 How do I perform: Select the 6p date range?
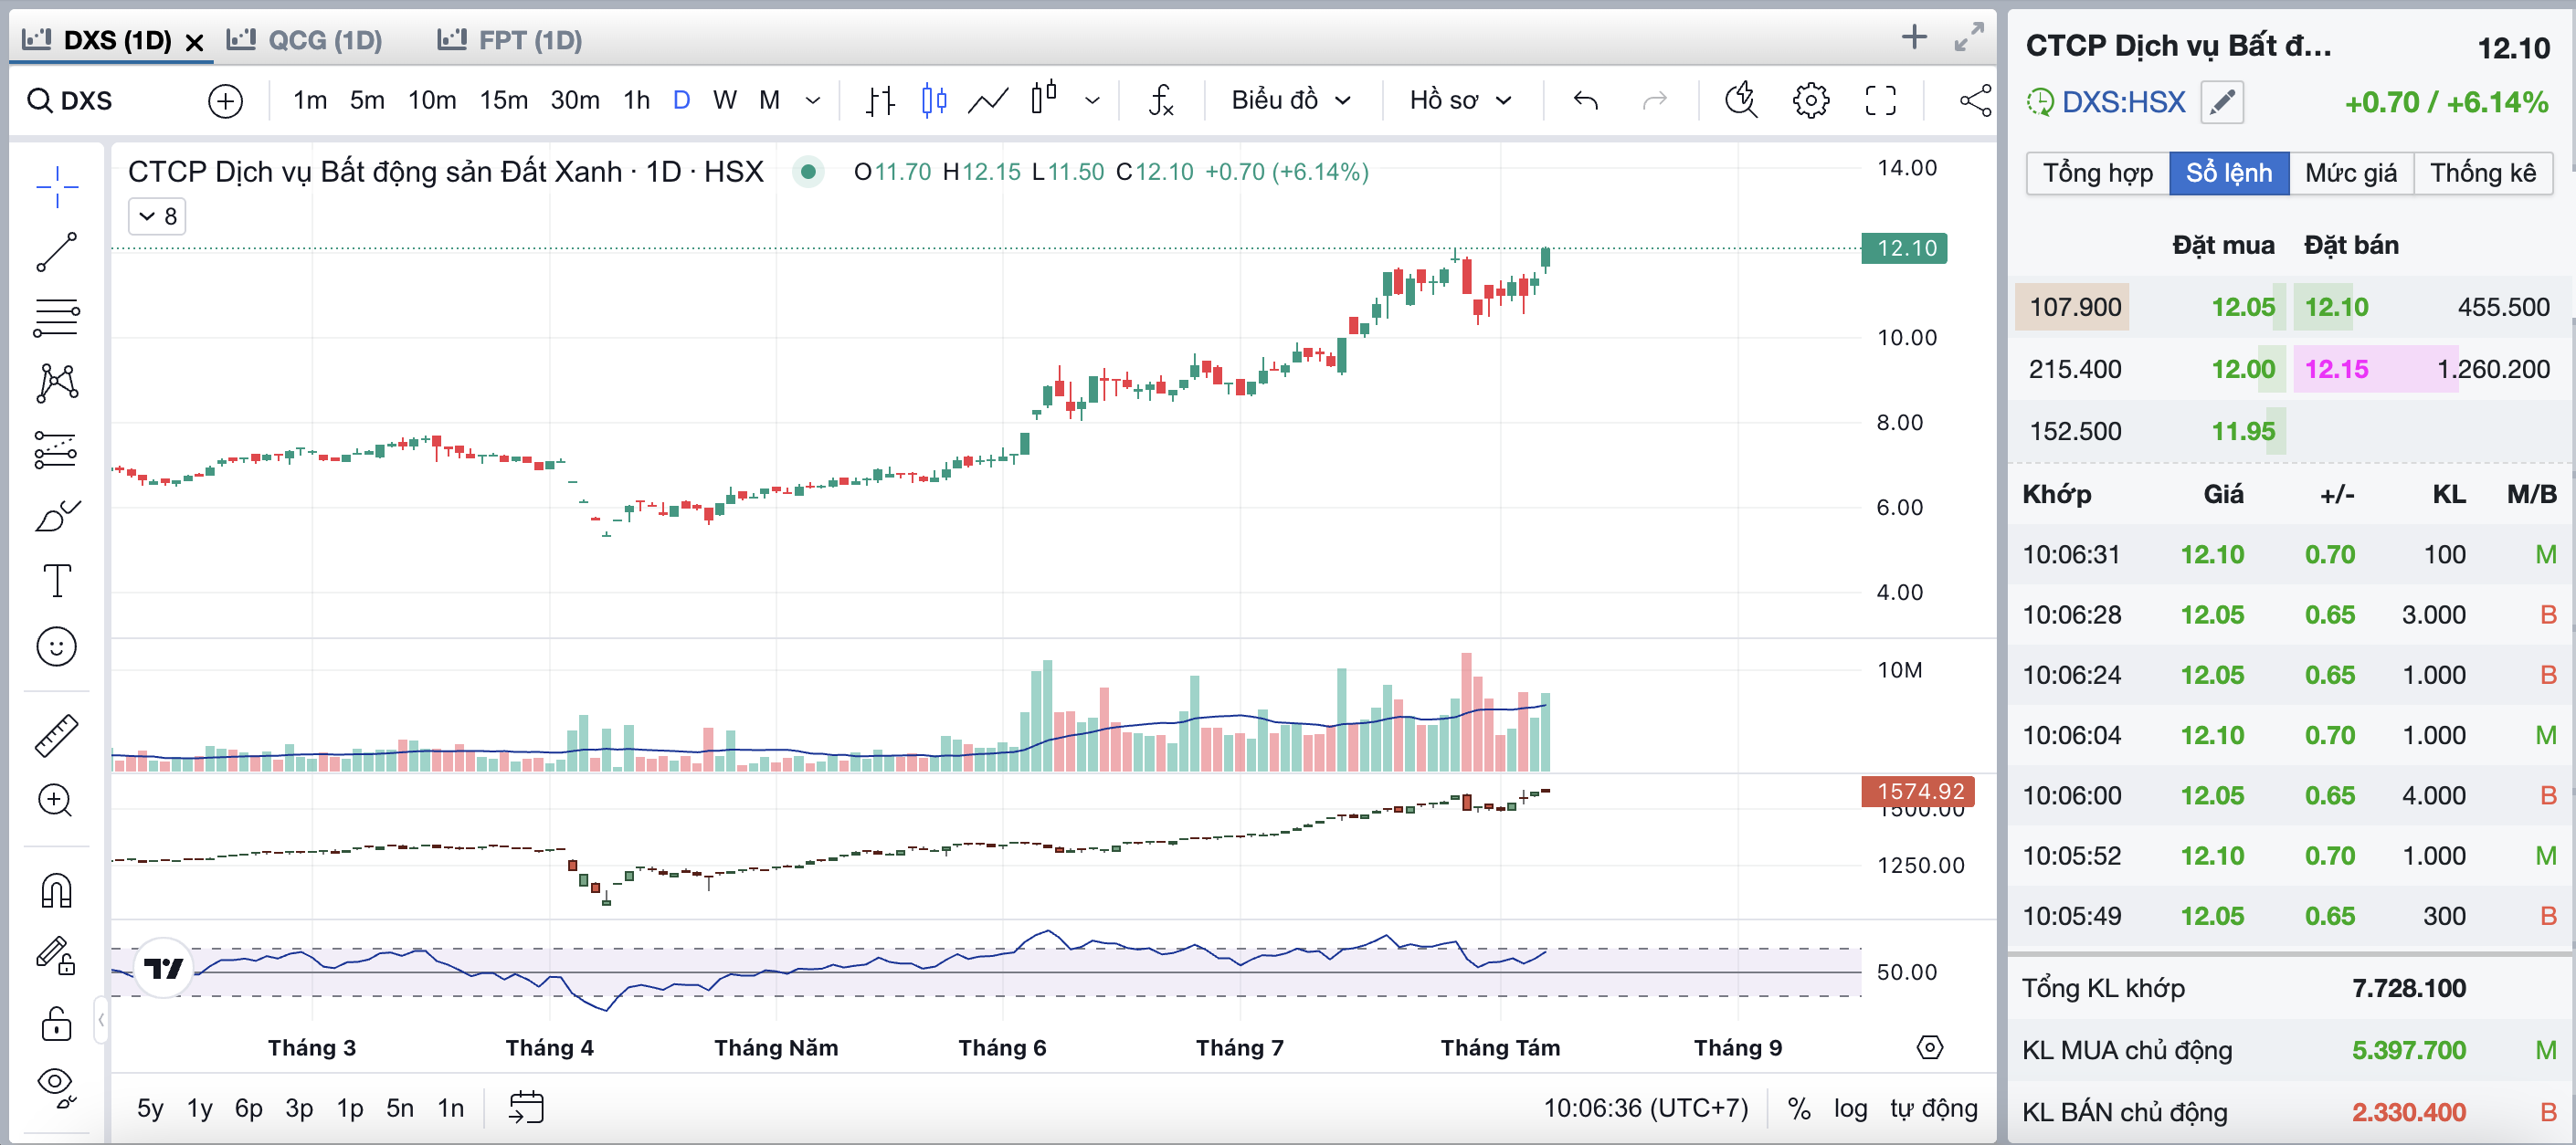click(248, 1108)
